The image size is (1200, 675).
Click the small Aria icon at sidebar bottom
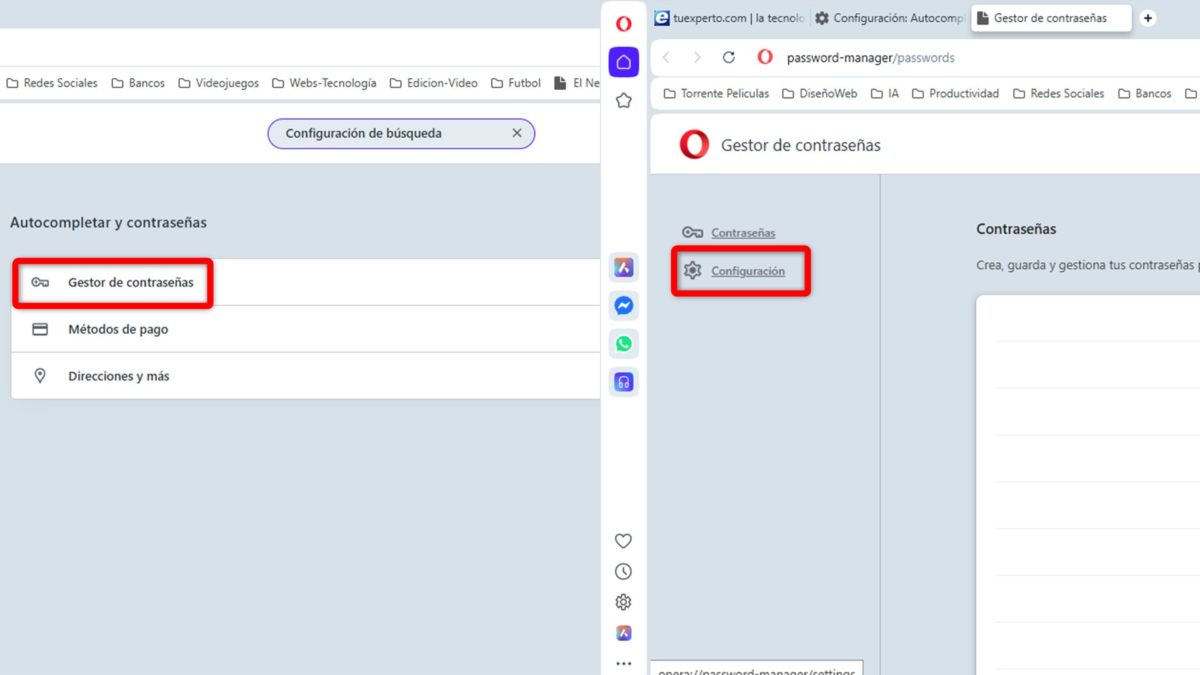click(x=623, y=633)
